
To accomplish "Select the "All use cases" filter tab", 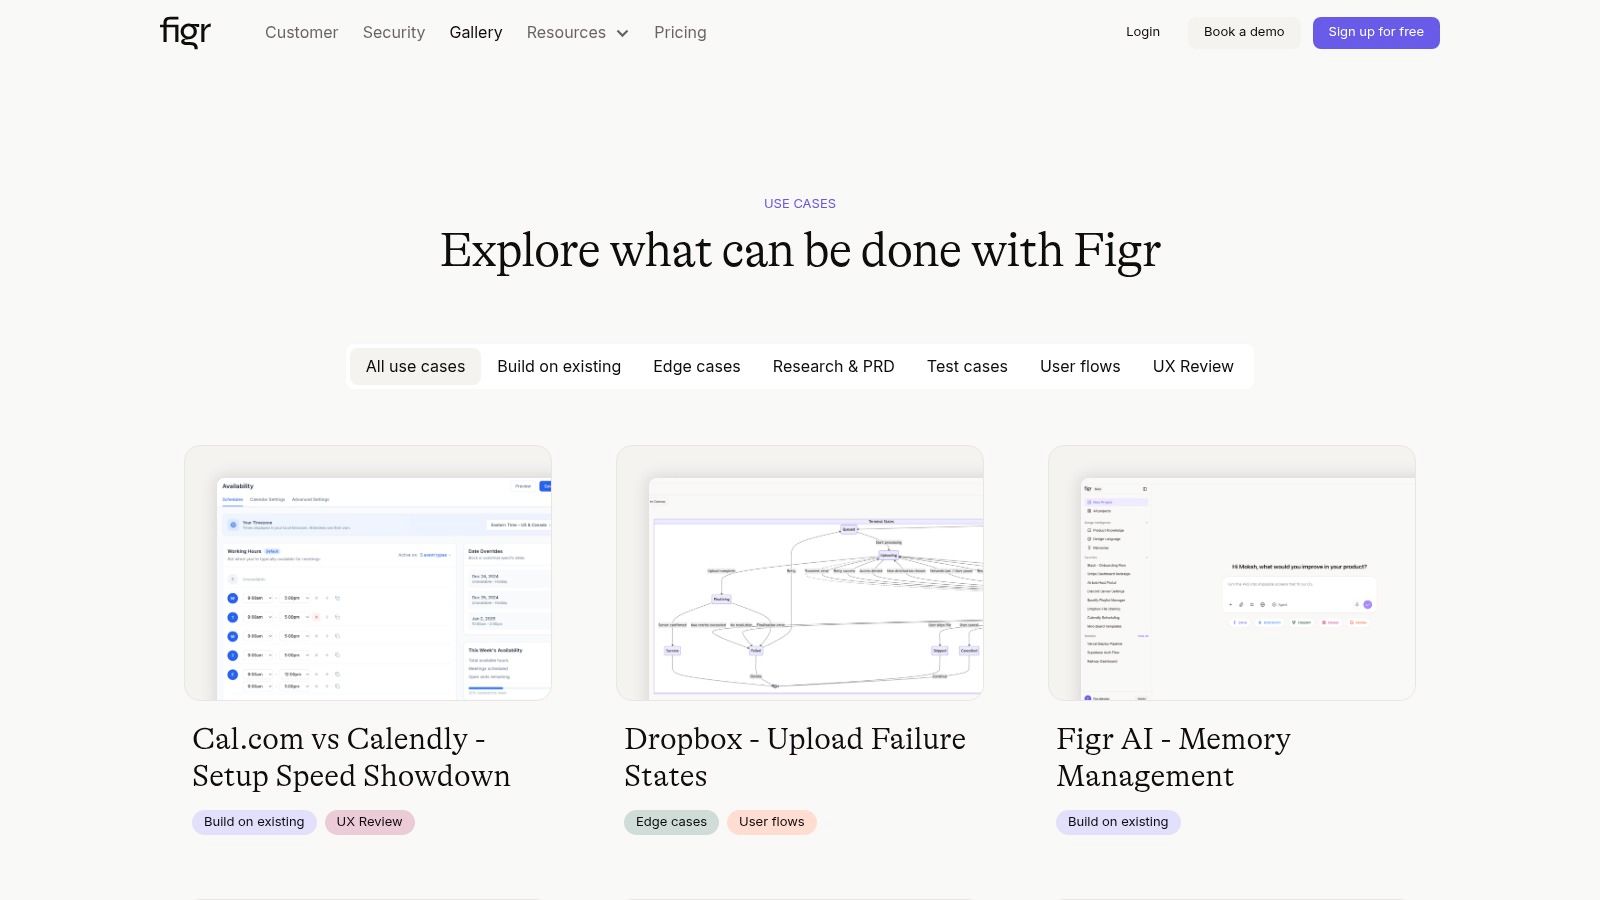I will [x=415, y=366].
